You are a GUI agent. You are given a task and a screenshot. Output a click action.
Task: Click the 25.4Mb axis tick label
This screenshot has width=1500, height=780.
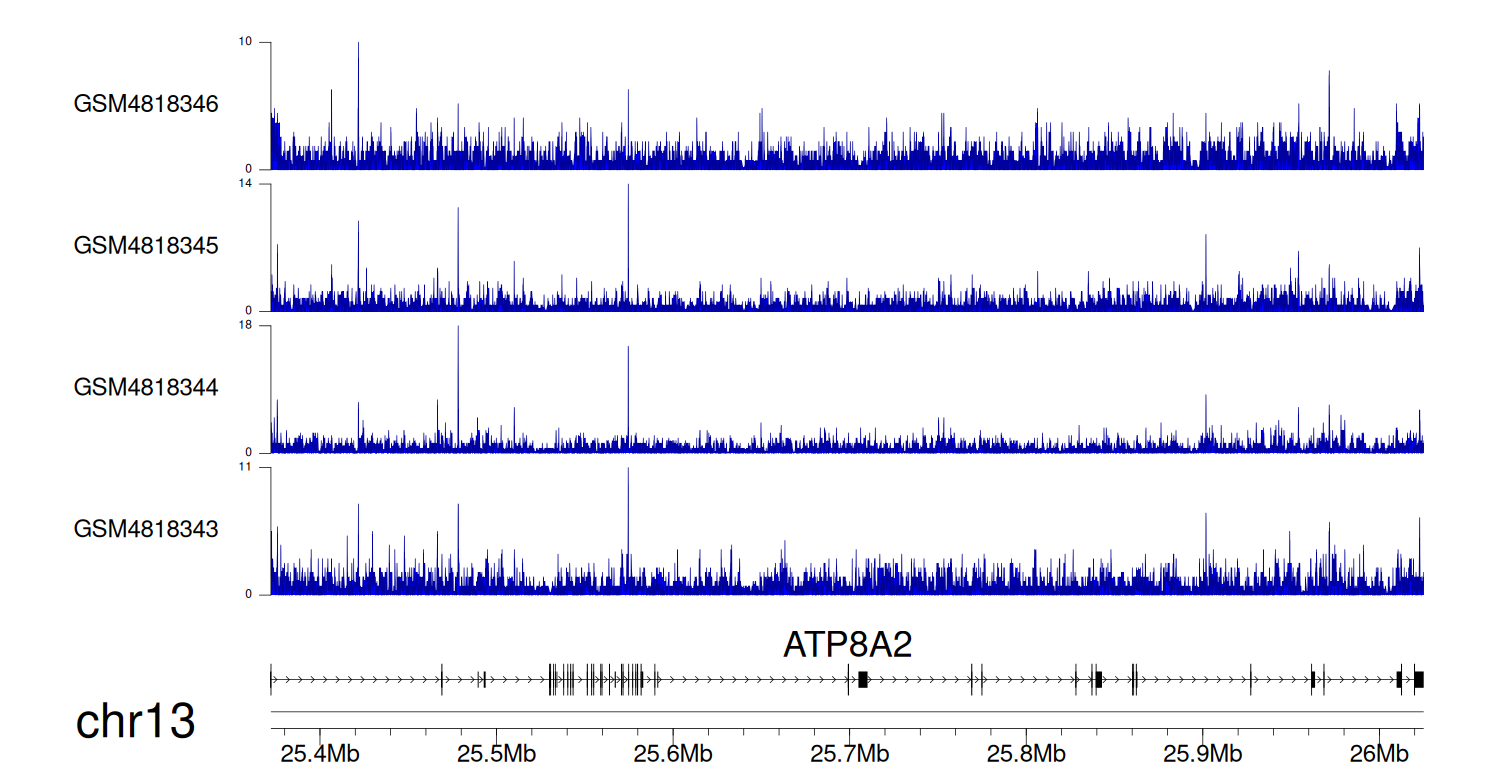[x=320, y=753]
